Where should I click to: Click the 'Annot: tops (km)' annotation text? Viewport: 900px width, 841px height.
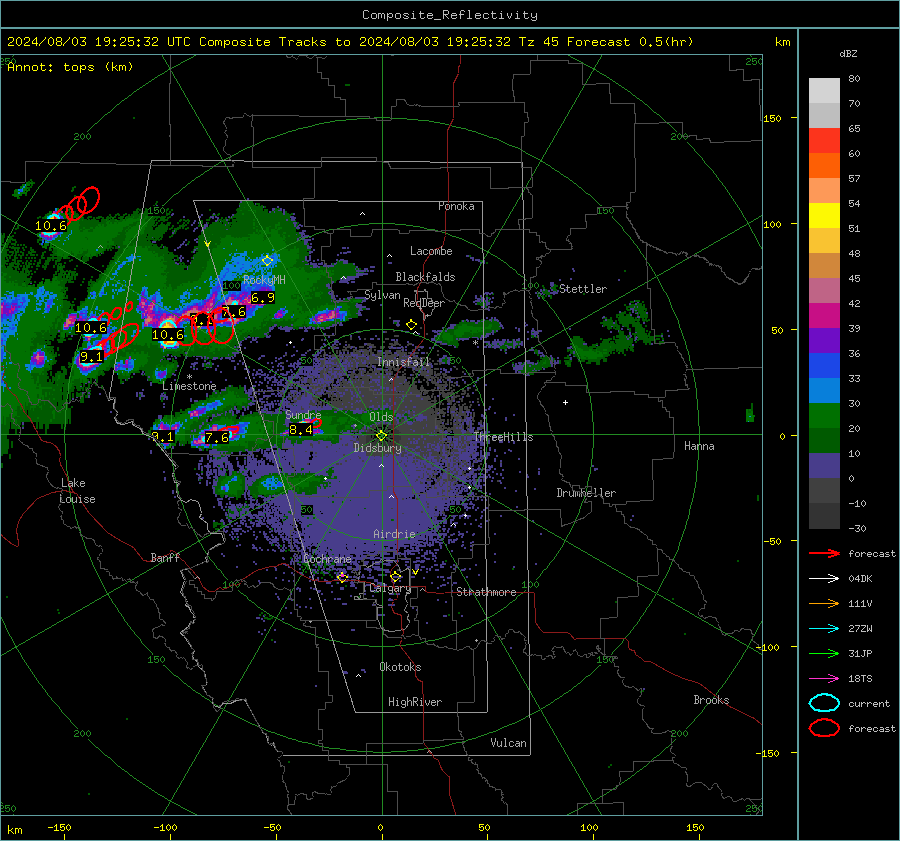[x=70, y=67]
